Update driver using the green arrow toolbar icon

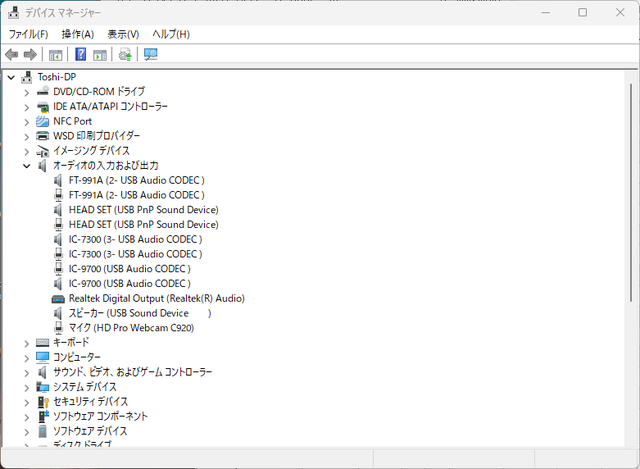coord(125,54)
